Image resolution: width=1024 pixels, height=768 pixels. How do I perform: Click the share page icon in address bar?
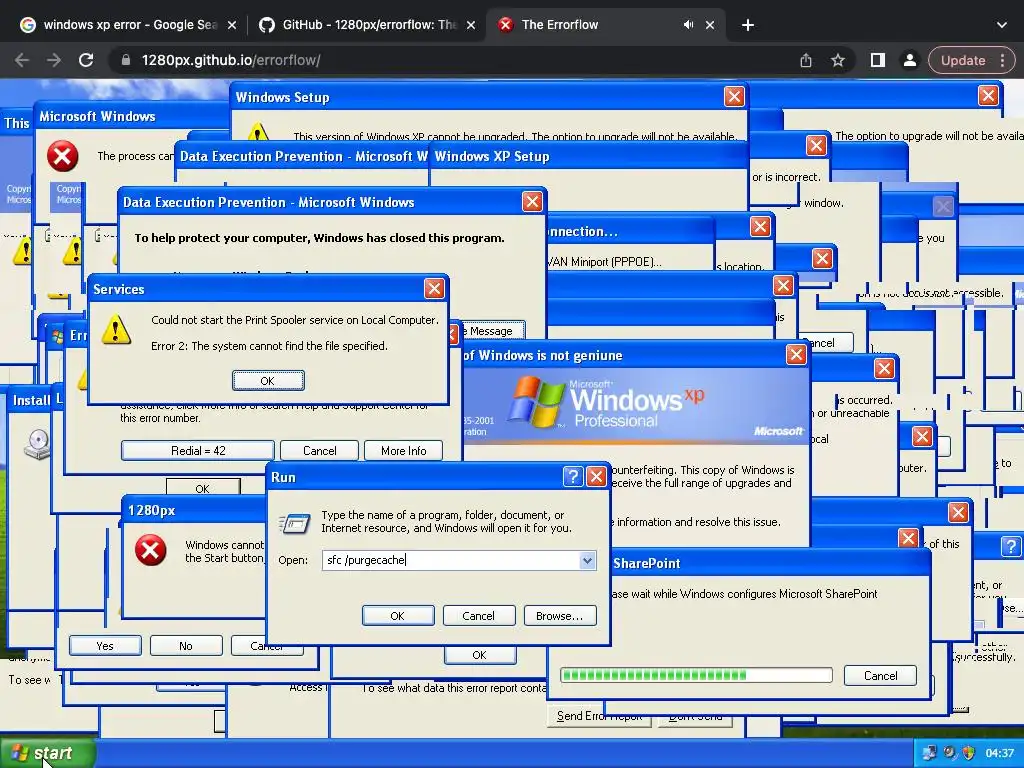[x=806, y=60]
